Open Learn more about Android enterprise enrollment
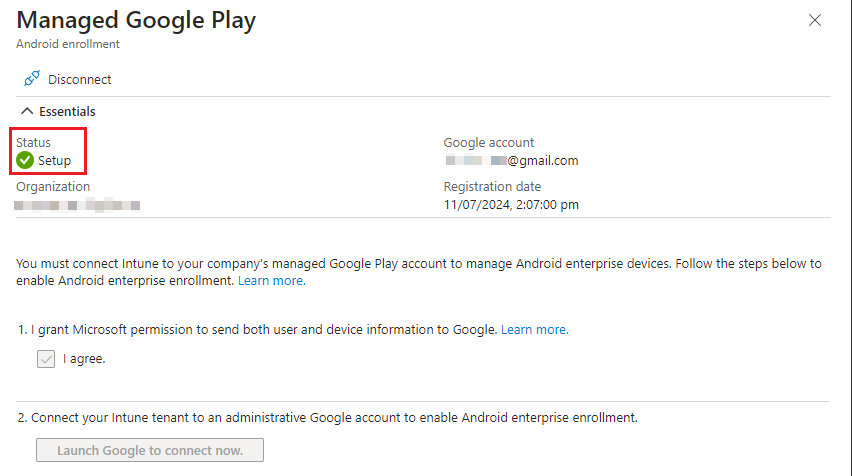This screenshot has width=852, height=476. [x=271, y=281]
